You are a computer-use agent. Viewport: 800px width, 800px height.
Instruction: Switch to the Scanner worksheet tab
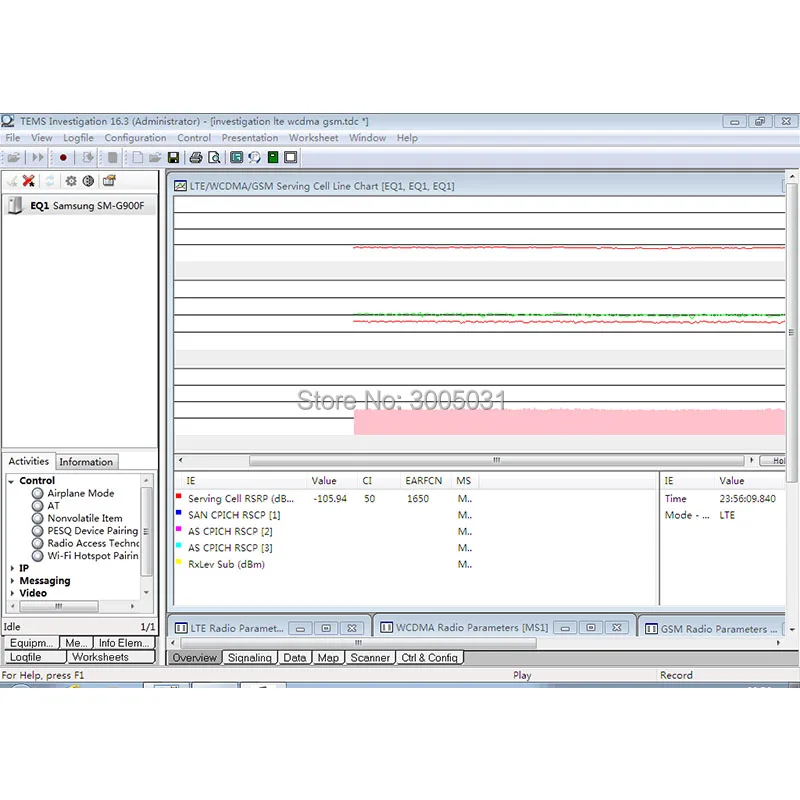(370, 658)
